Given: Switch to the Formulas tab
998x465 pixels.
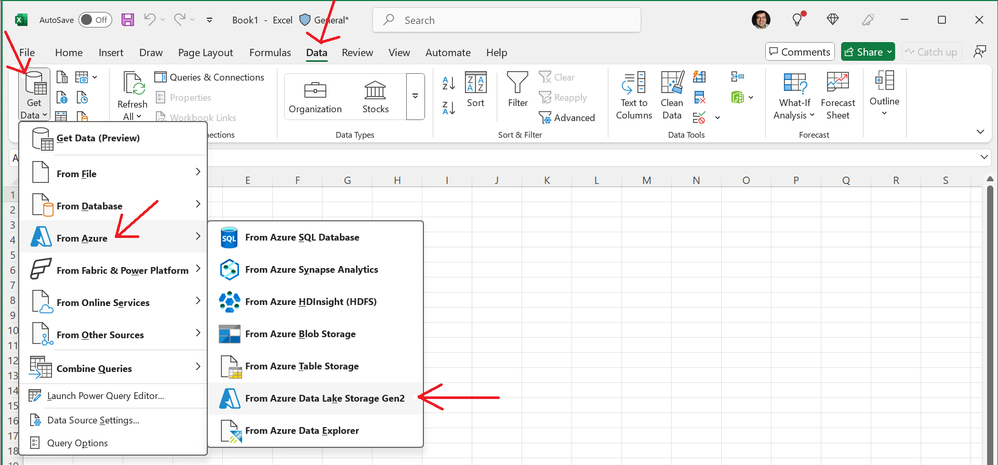Looking at the screenshot, I should click(270, 53).
